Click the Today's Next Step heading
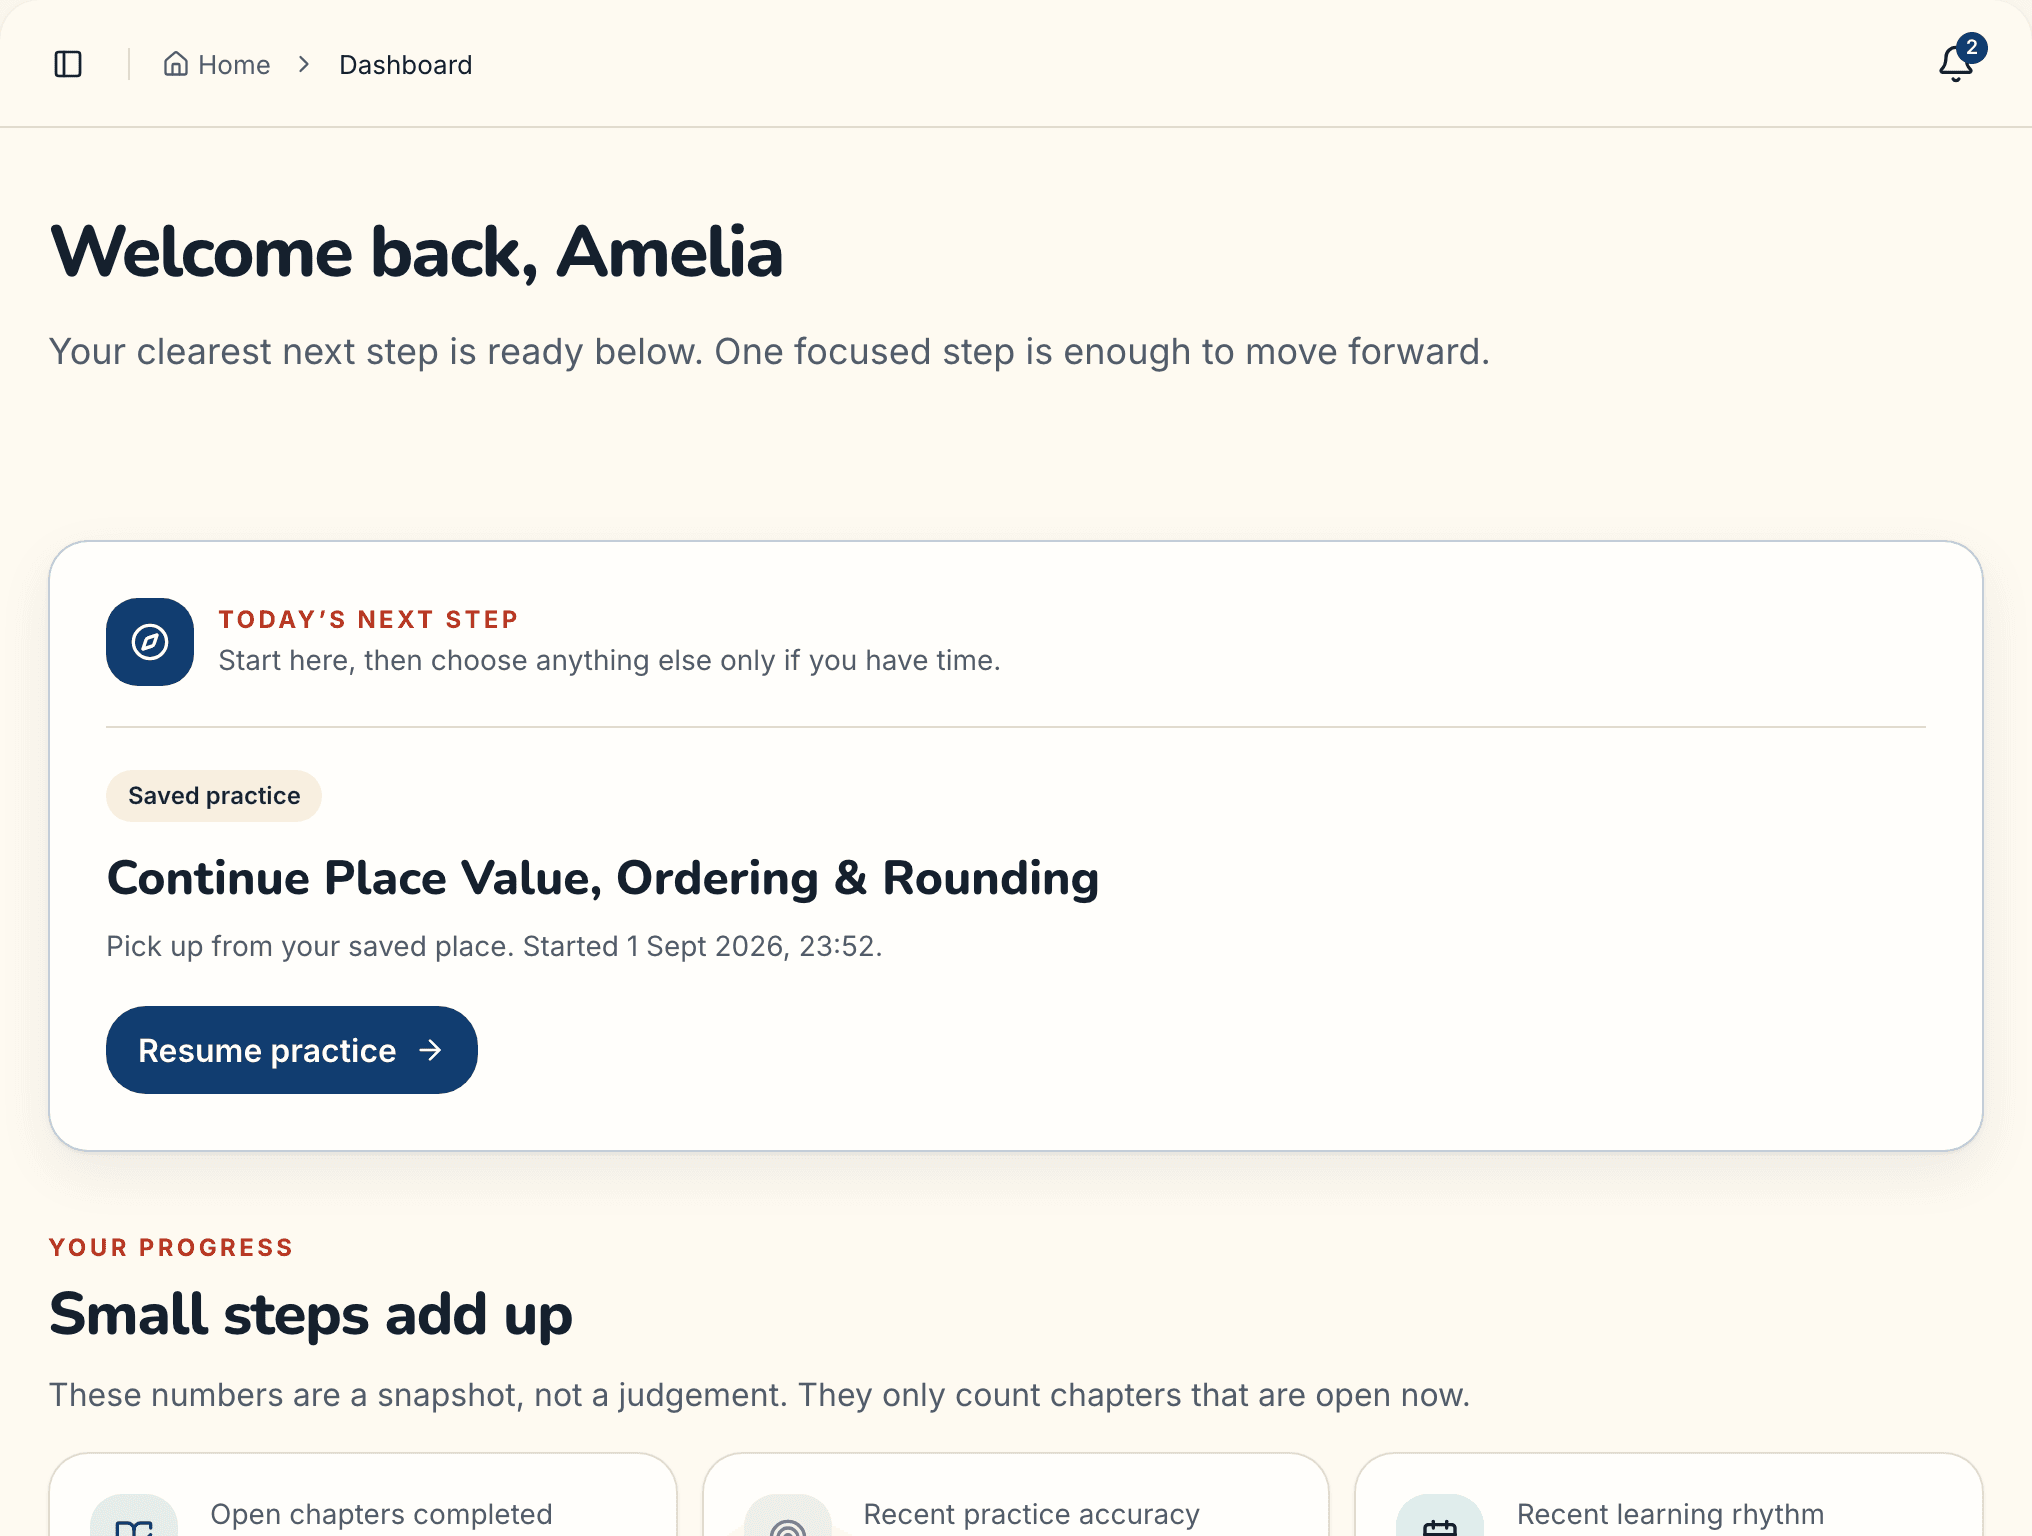The image size is (2032, 1536). (x=368, y=620)
